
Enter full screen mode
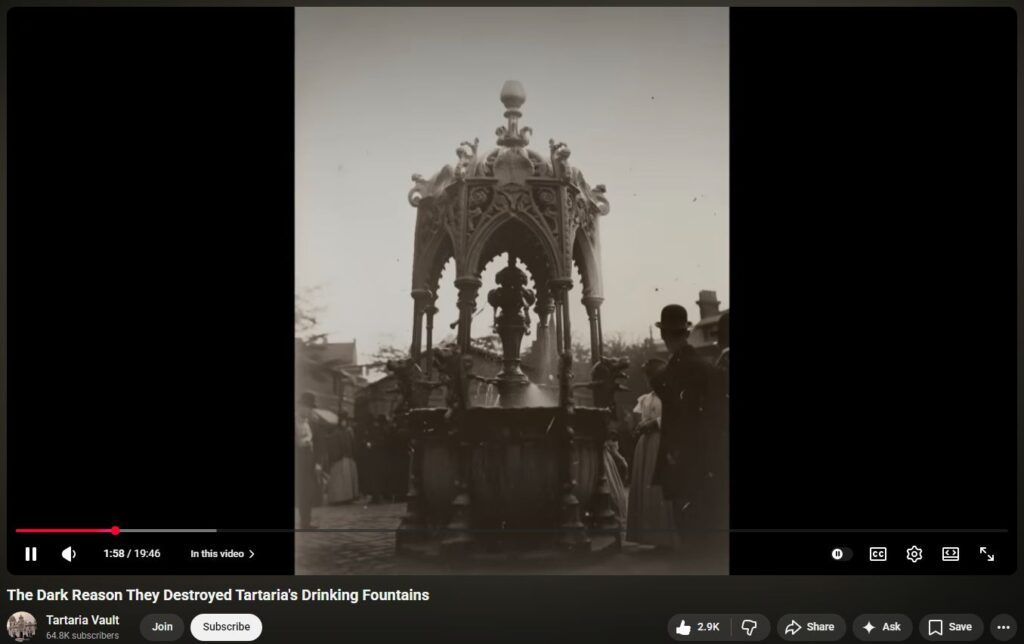click(x=987, y=554)
